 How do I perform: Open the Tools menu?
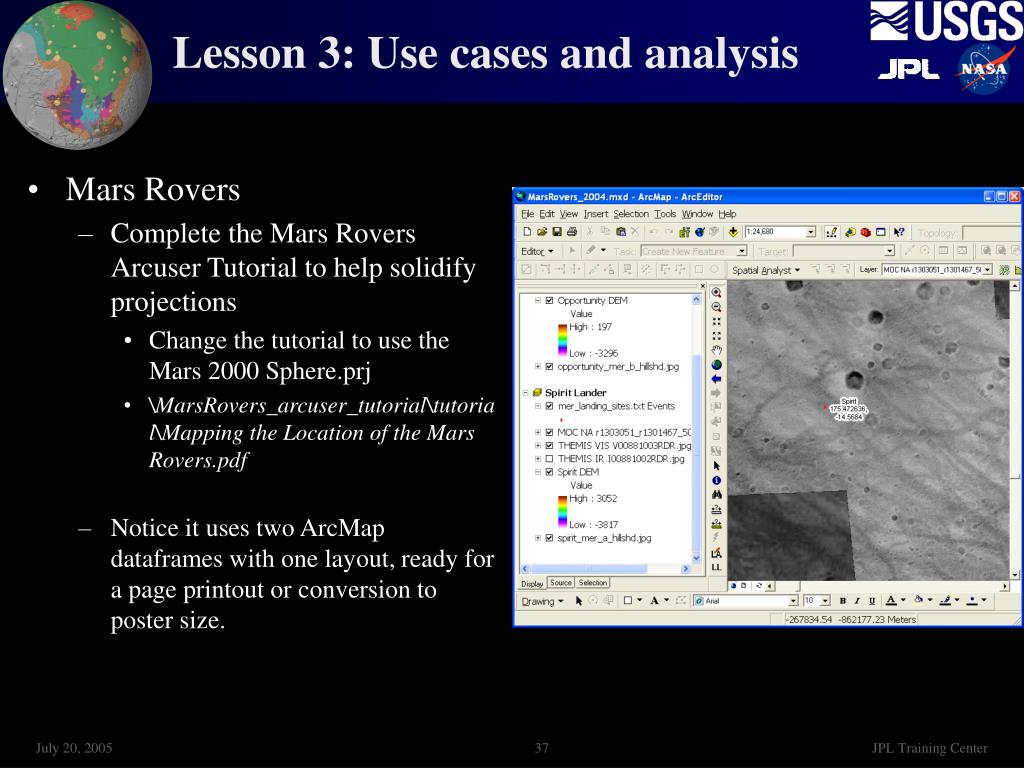tap(665, 214)
